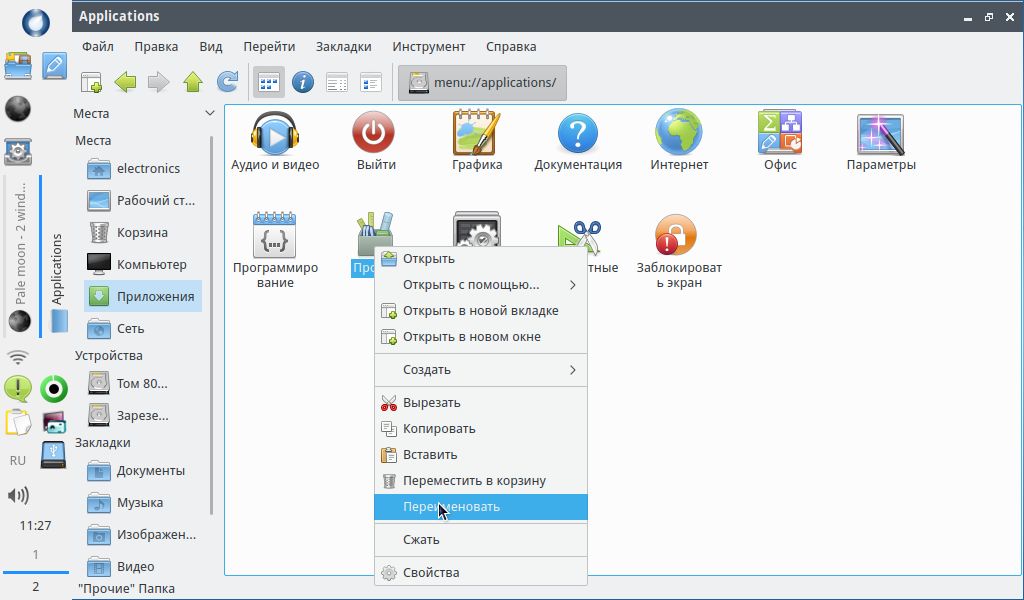Select electronics home folder in sidebar
Viewport: 1024px width, 600px height.
[143, 168]
